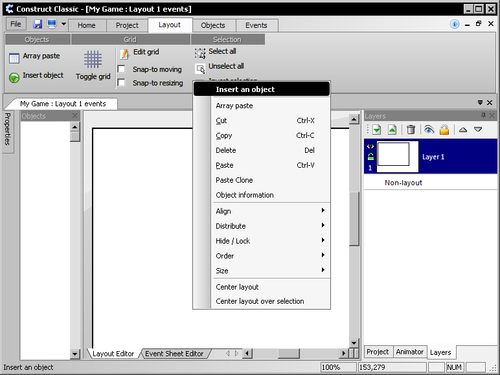Click the blue info help icon
Viewport: 500px width, 375px height.
tap(454, 24)
